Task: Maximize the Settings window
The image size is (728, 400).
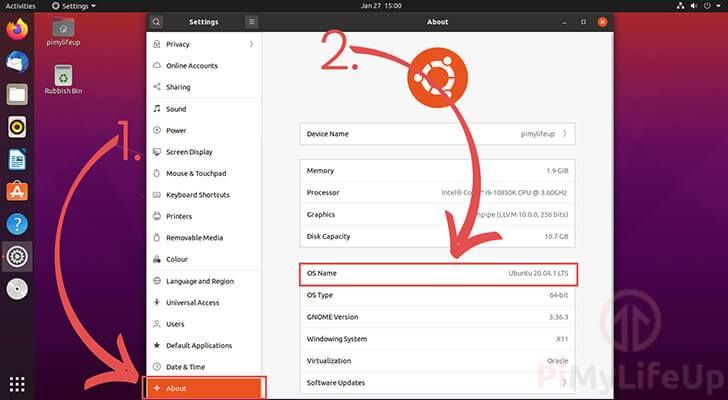Action: click(583, 22)
